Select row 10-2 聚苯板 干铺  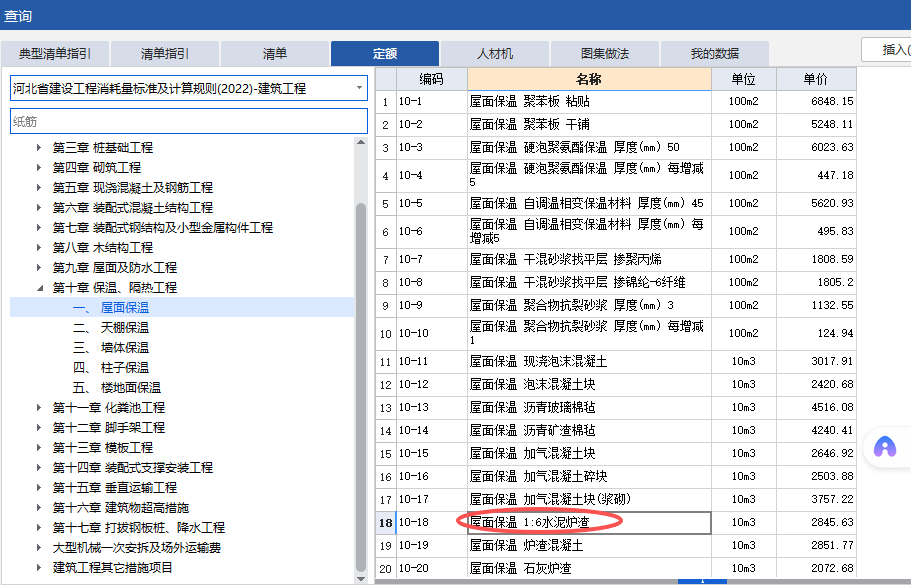tap(616, 124)
